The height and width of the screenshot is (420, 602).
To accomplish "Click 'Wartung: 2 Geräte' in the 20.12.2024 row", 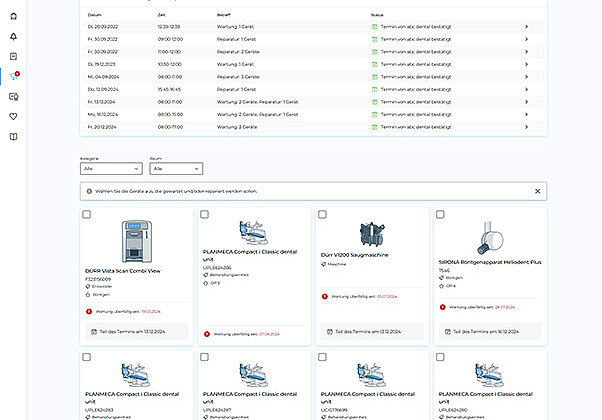I will 237,127.
